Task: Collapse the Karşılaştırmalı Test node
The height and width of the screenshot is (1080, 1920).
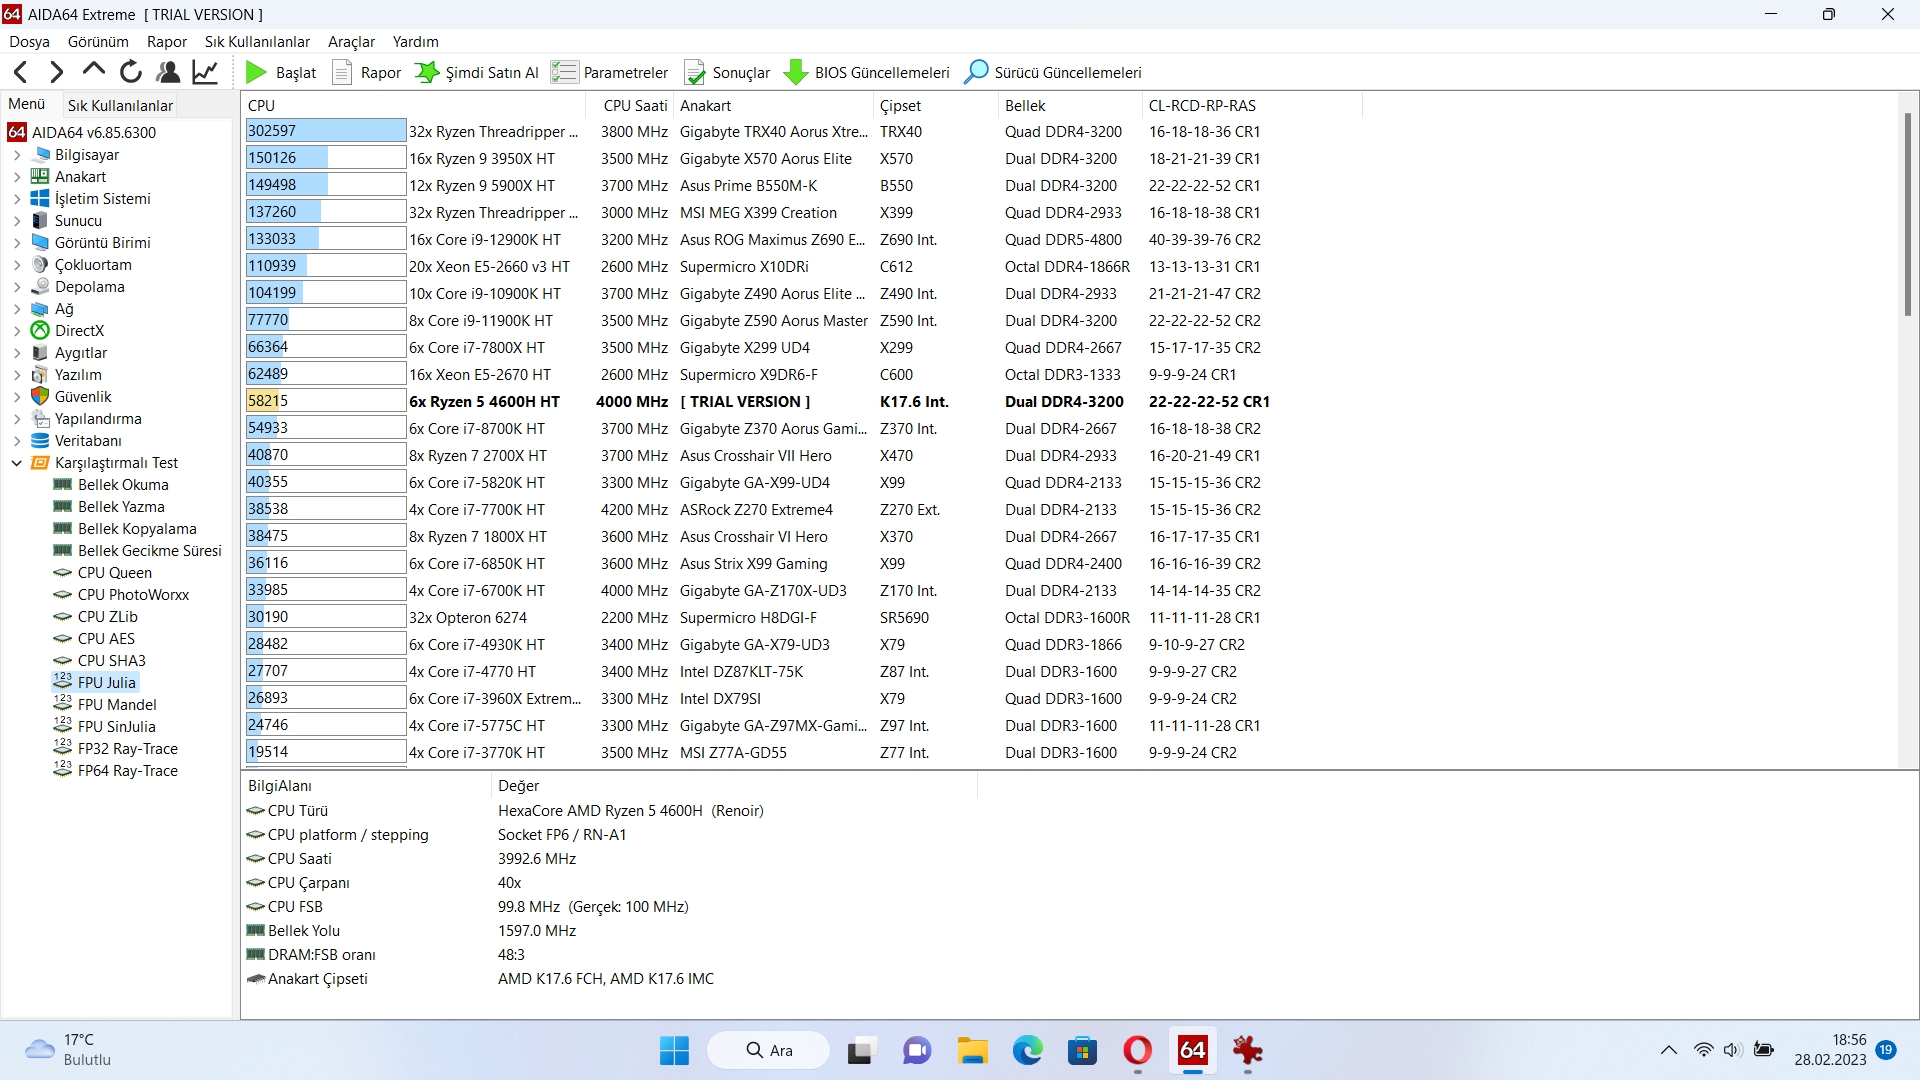Action: (x=17, y=463)
